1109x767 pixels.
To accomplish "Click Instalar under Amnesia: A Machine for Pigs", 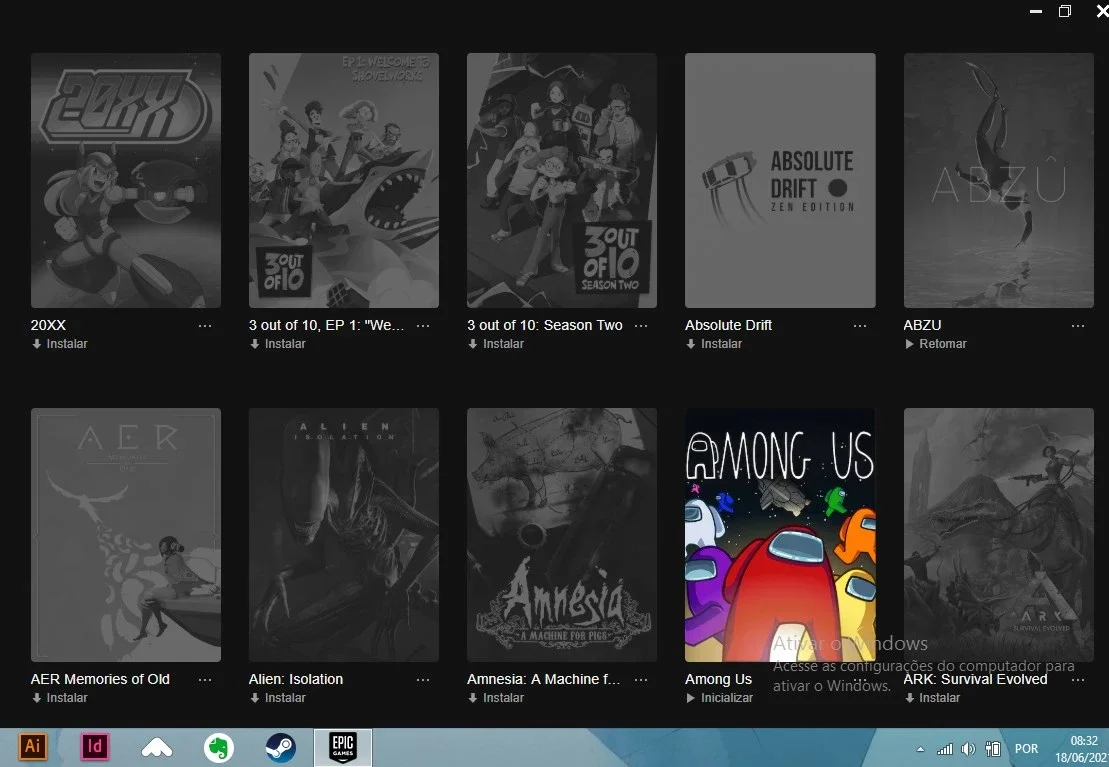I will tap(496, 698).
